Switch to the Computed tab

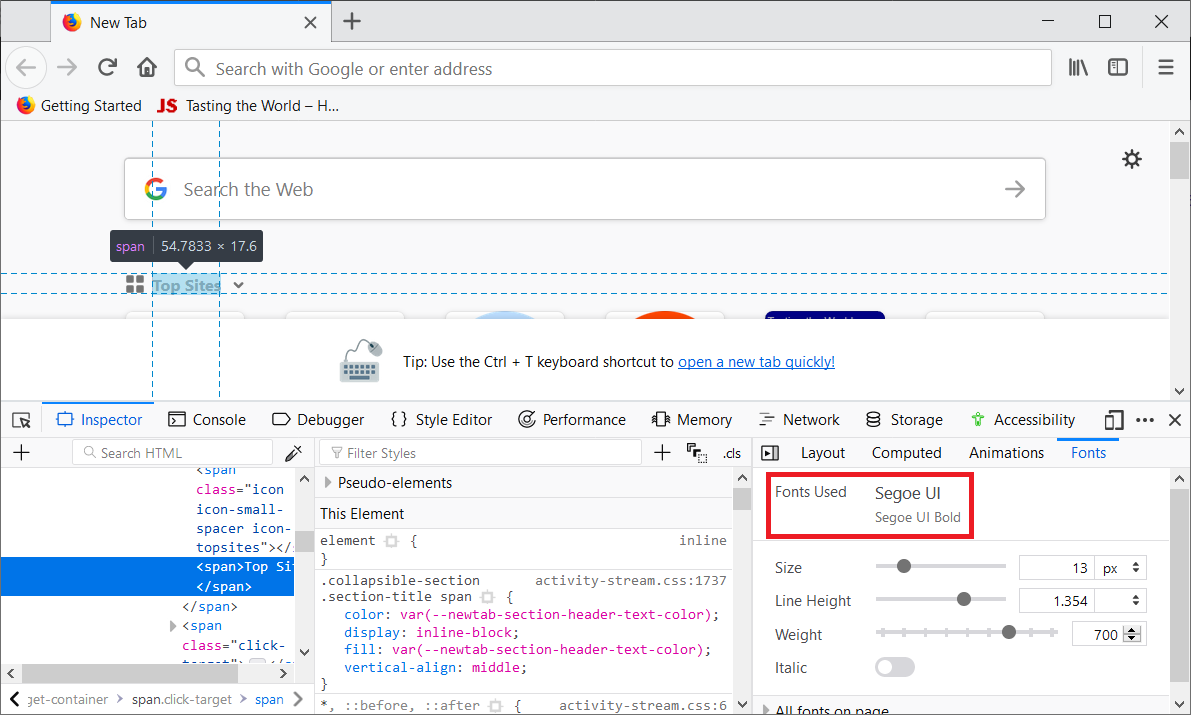pyautogui.click(x=906, y=453)
